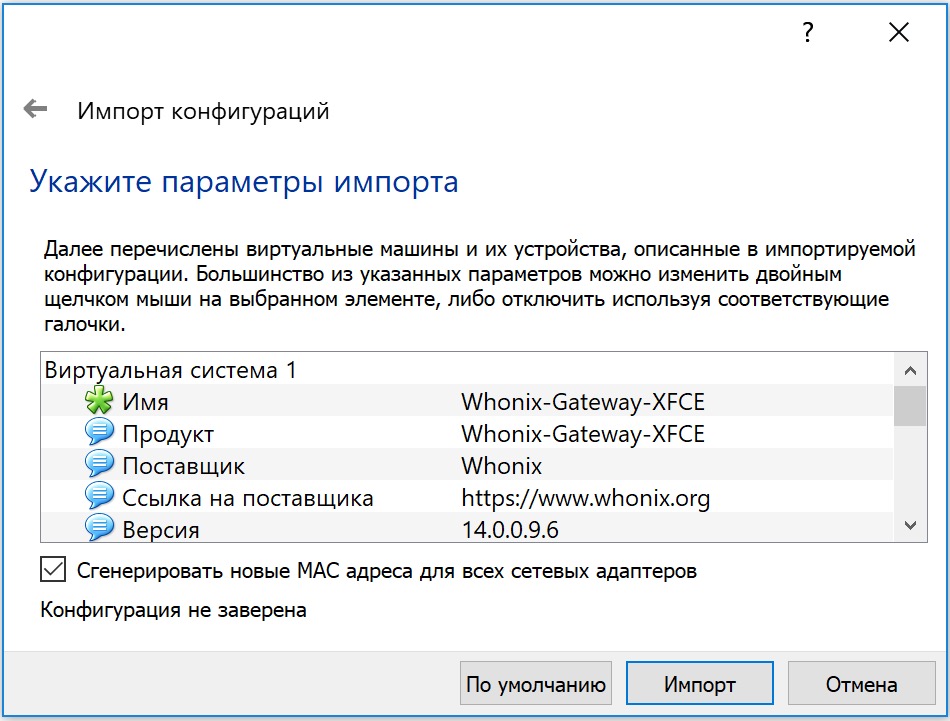
Task: Reset settings with По умолчанию button
Action: point(536,683)
